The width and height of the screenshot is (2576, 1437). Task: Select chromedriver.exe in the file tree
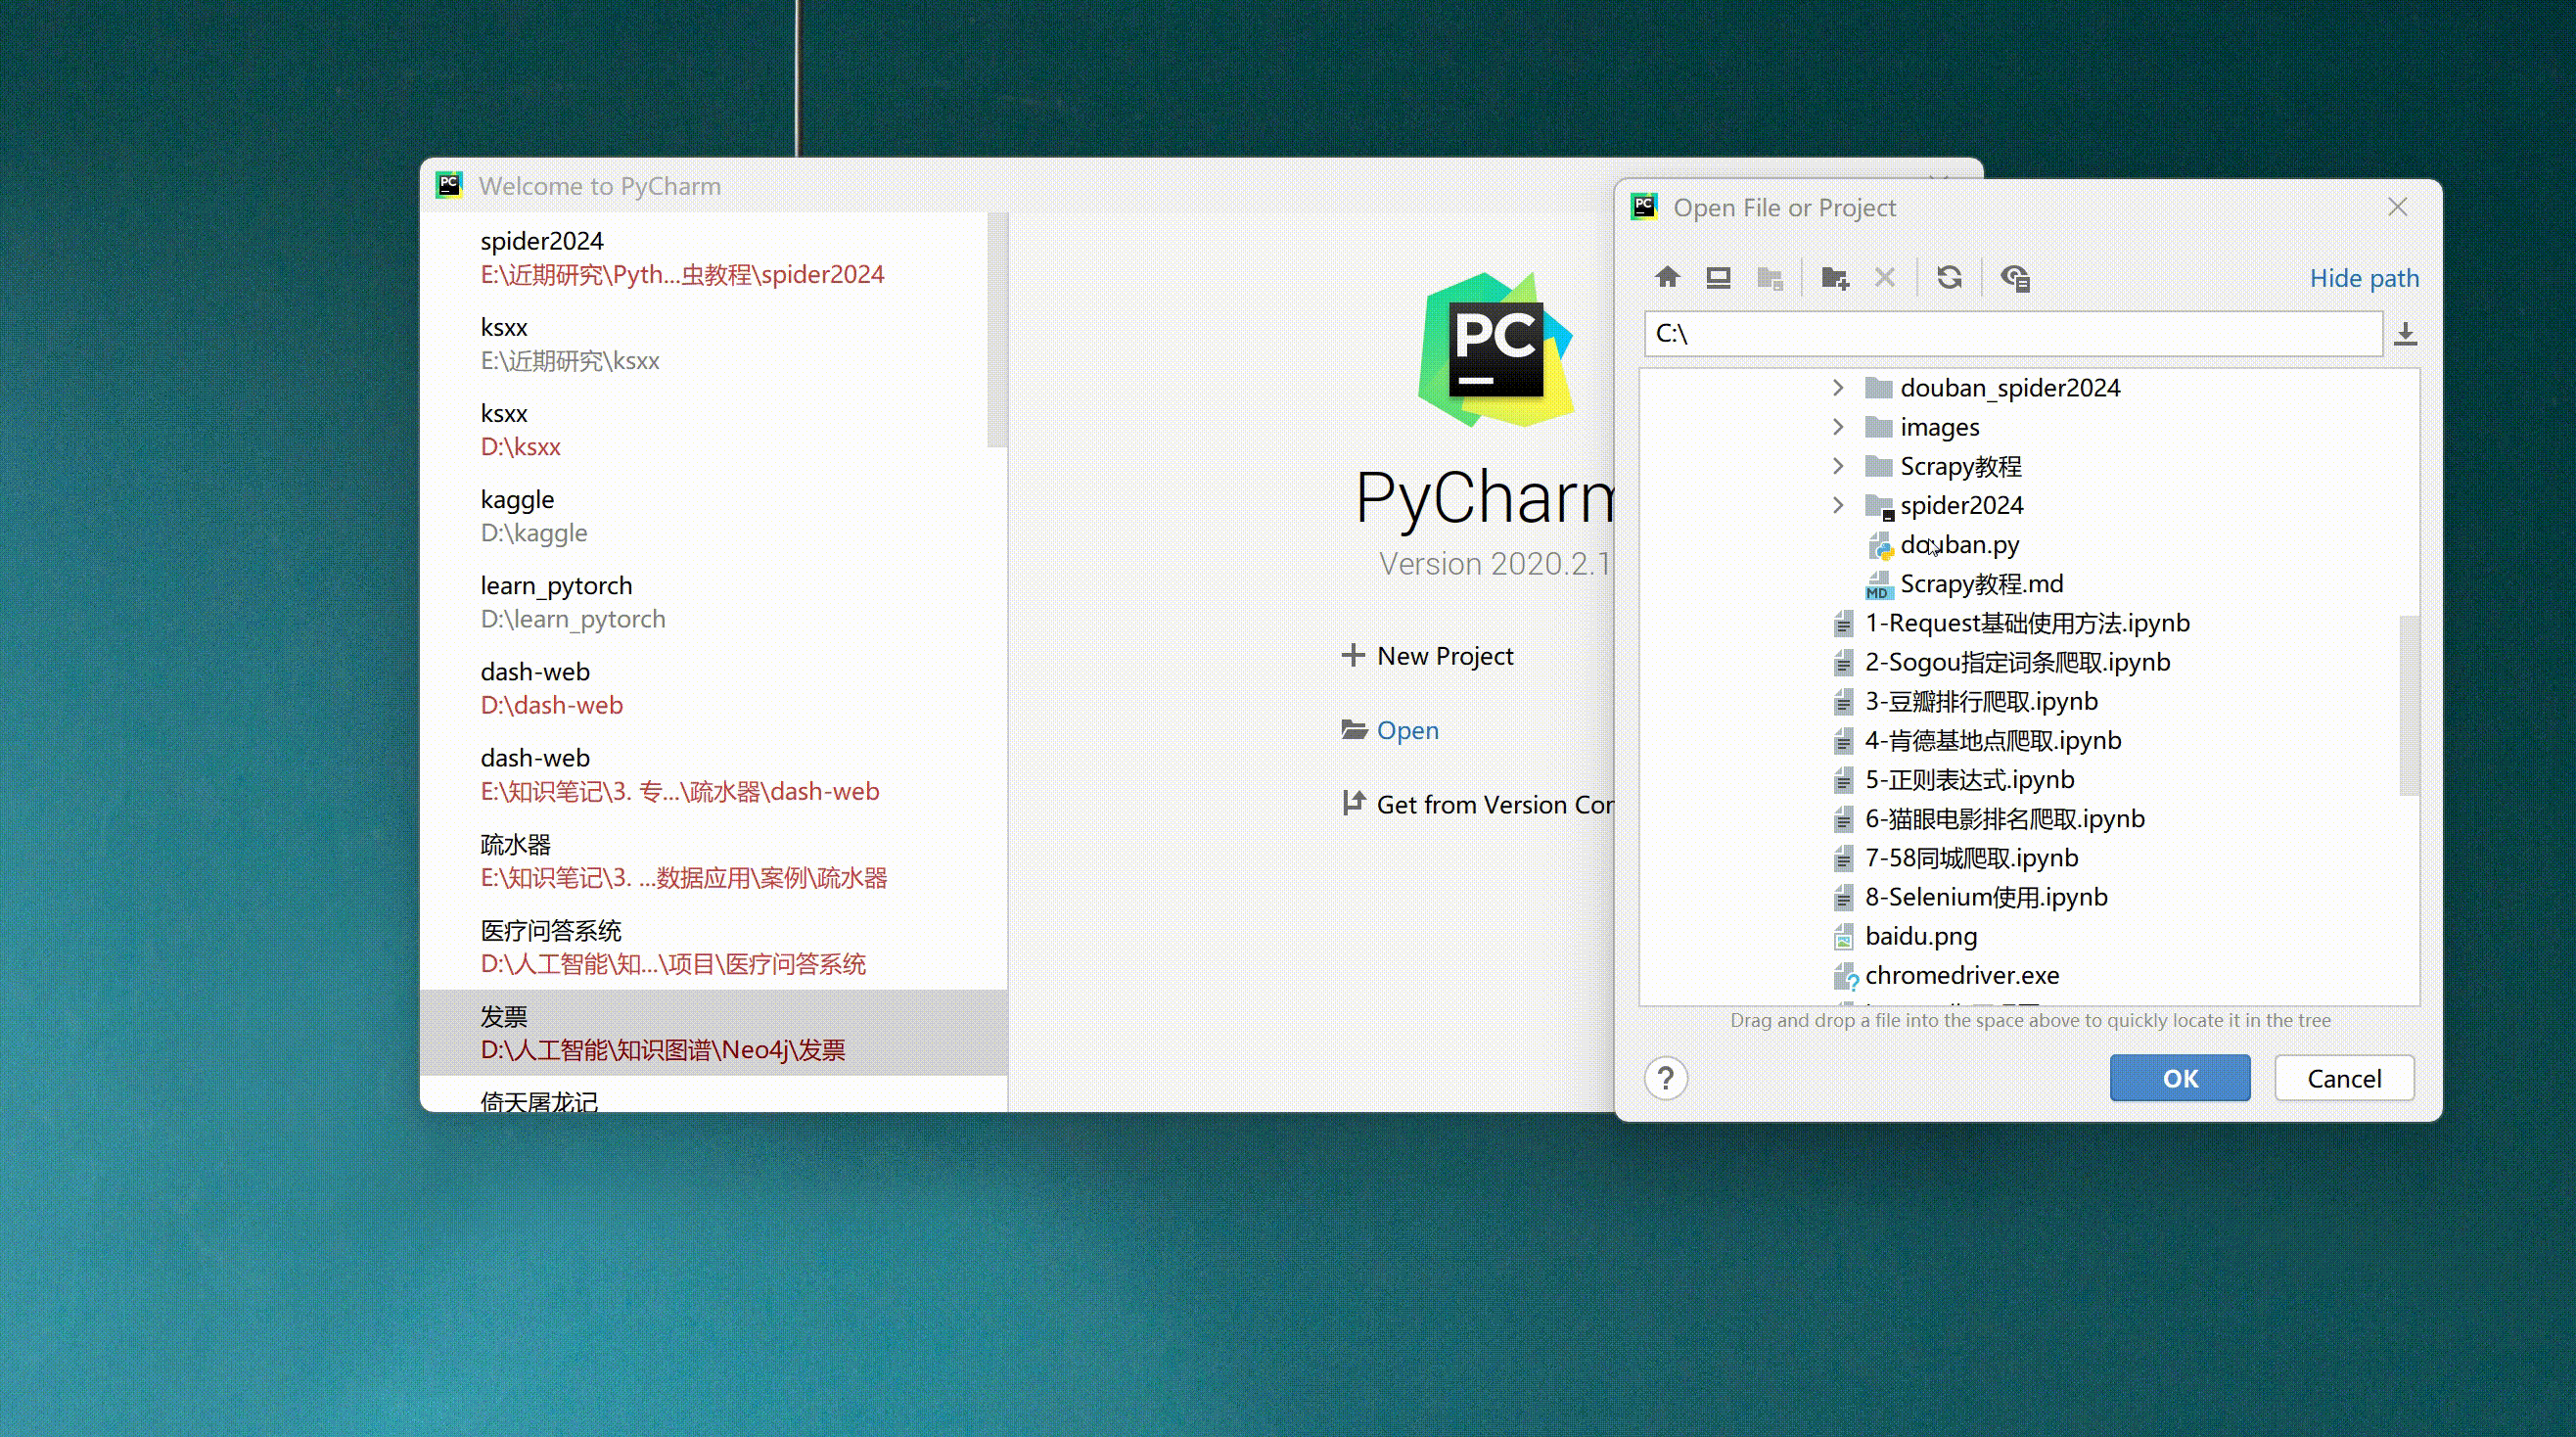pos(1961,975)
